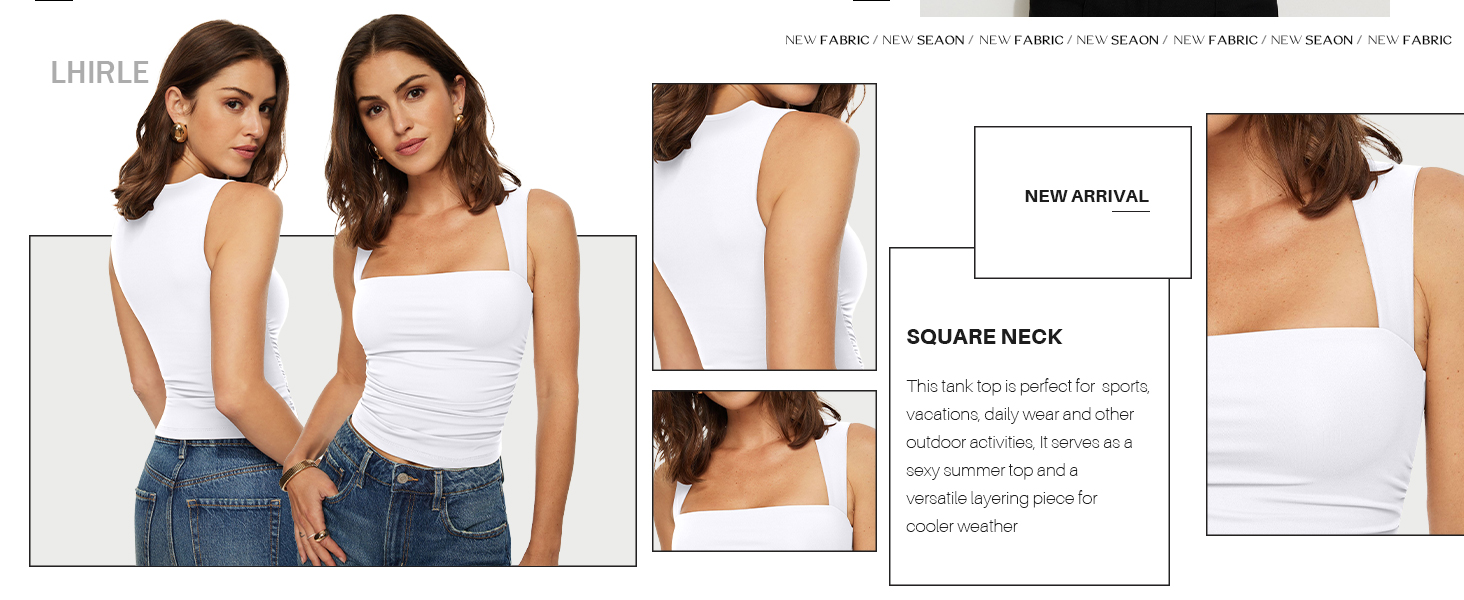Click the tank top description paragraph

point(1028,456)
